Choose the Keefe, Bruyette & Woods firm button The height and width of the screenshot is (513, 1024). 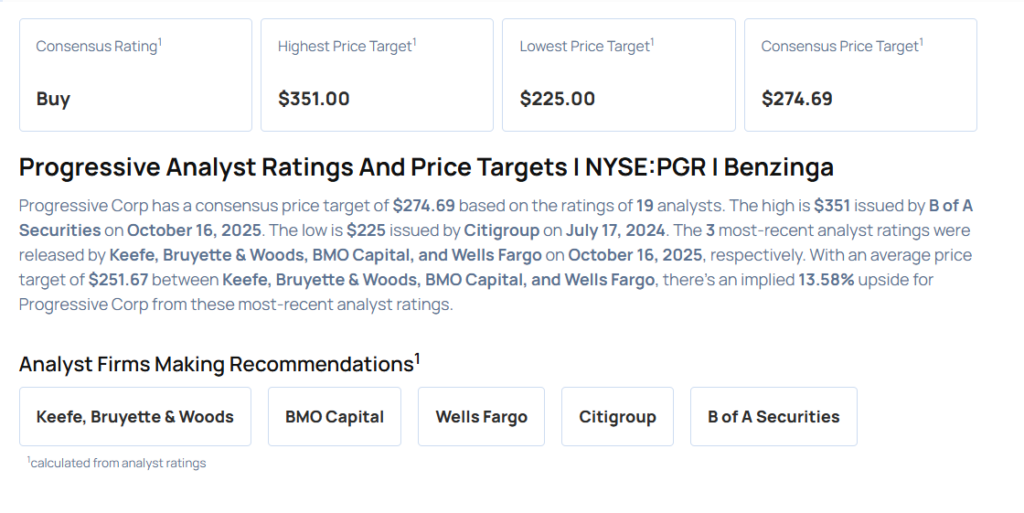click(135, 417)
